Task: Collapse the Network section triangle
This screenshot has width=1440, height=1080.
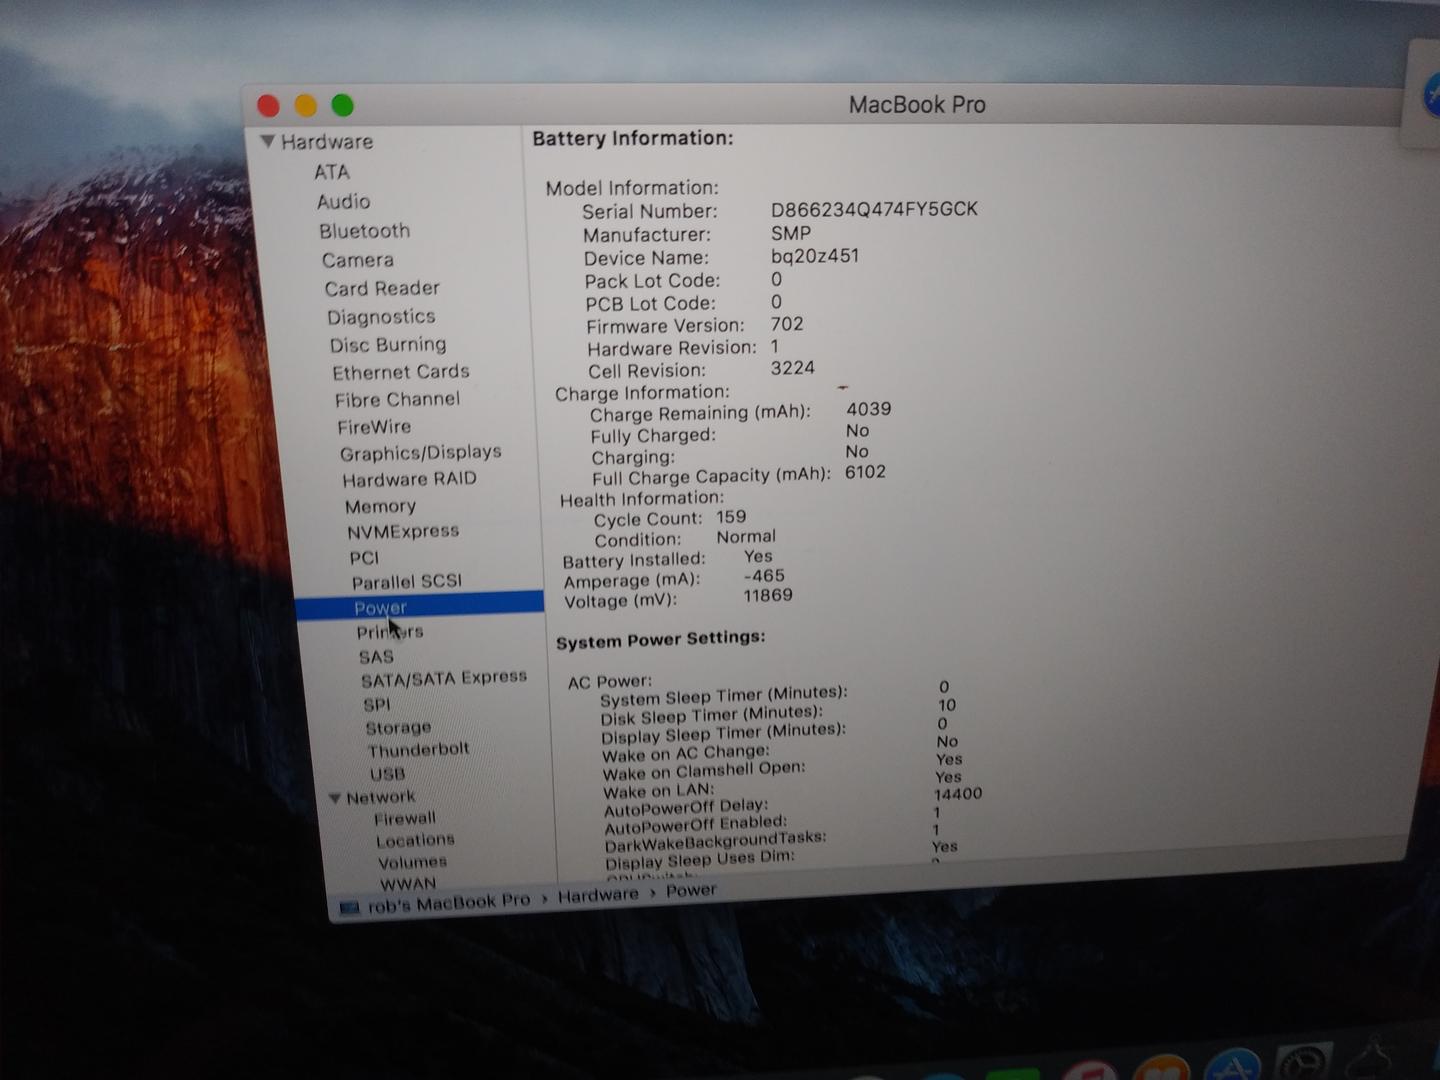Action: [x=335, y=798]
